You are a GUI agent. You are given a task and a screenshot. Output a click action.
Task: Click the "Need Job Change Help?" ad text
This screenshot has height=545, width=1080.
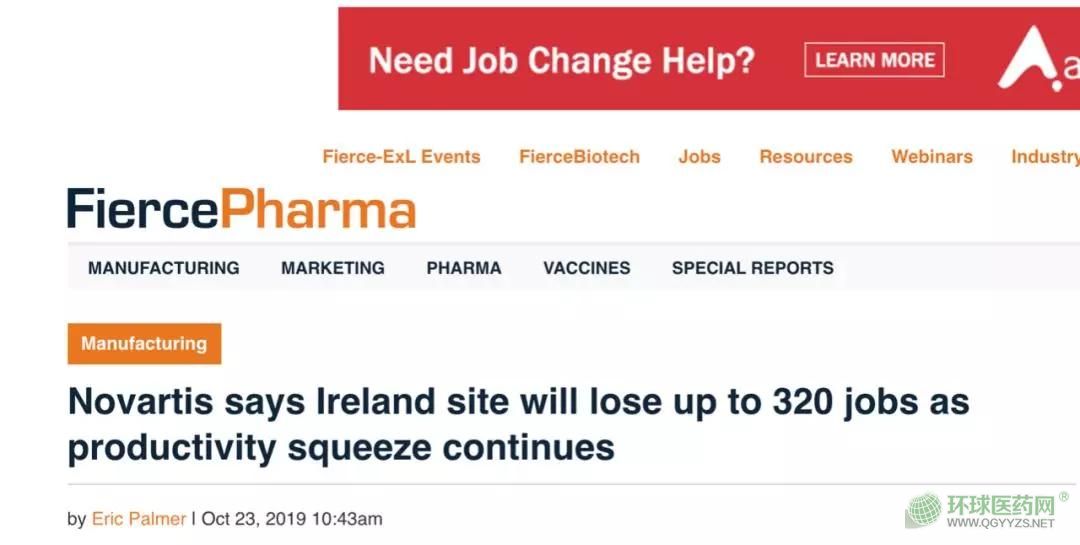561,61
